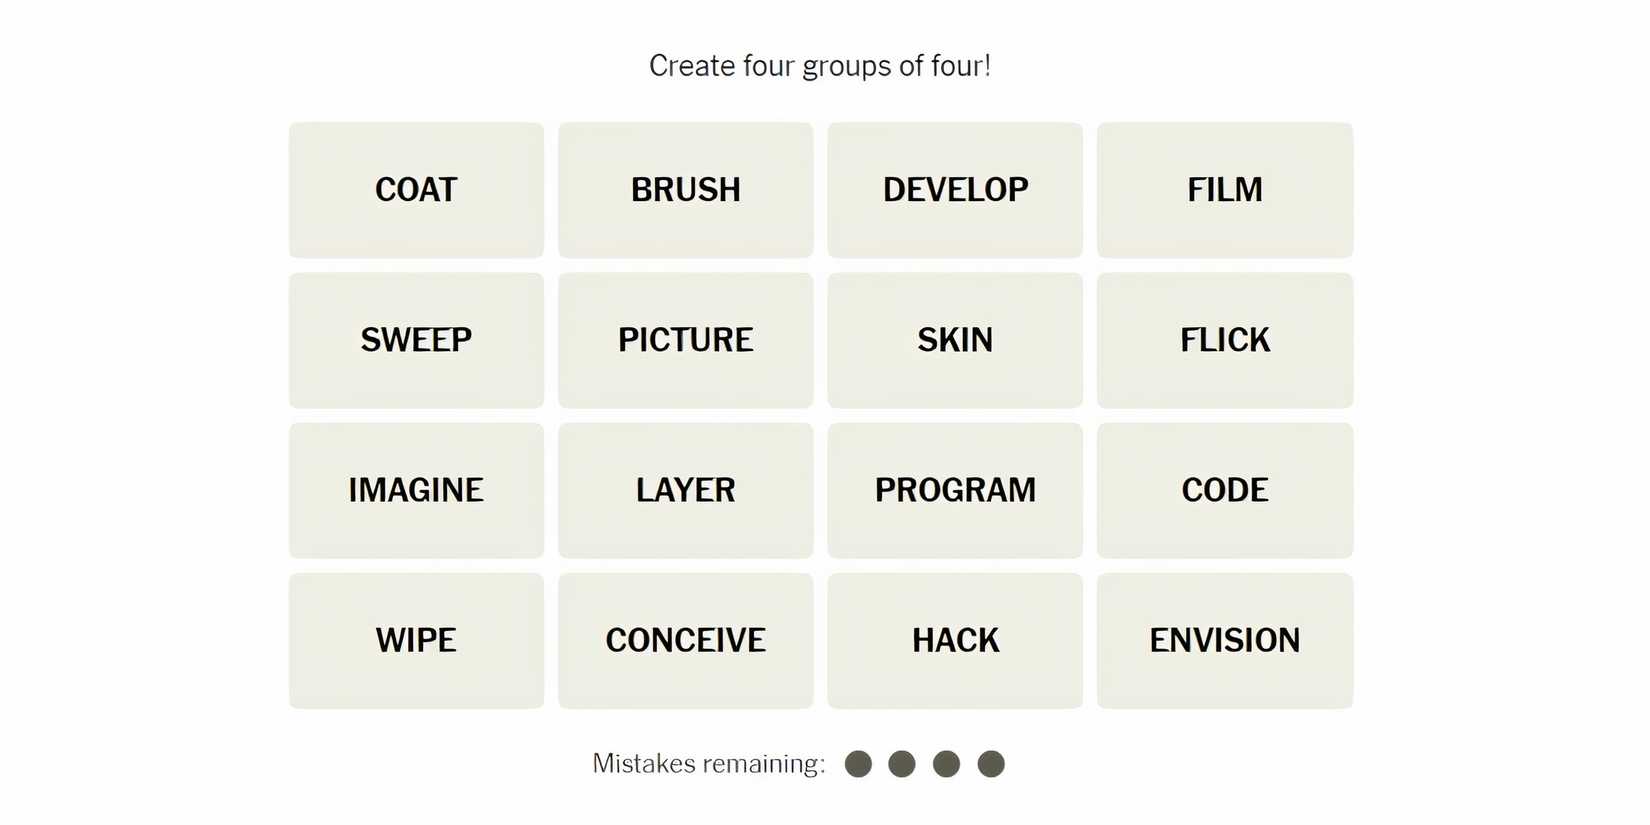This screenshot has width=1650, height=825.
Task: Select the SKIN tile
Action: tap(955, 340)
